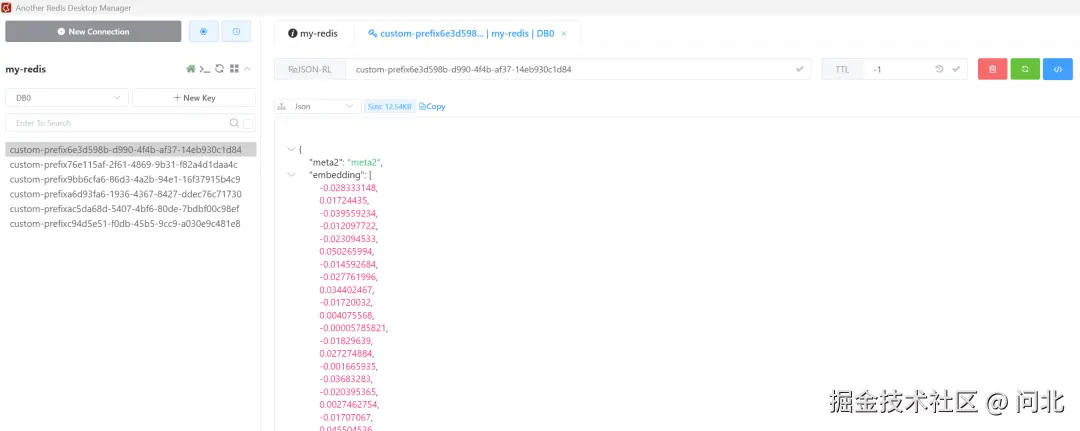Open the Redis console terminal icon
Viewport: 1080px width, 431px height.
pyautogui.click(x=205, y=69)
